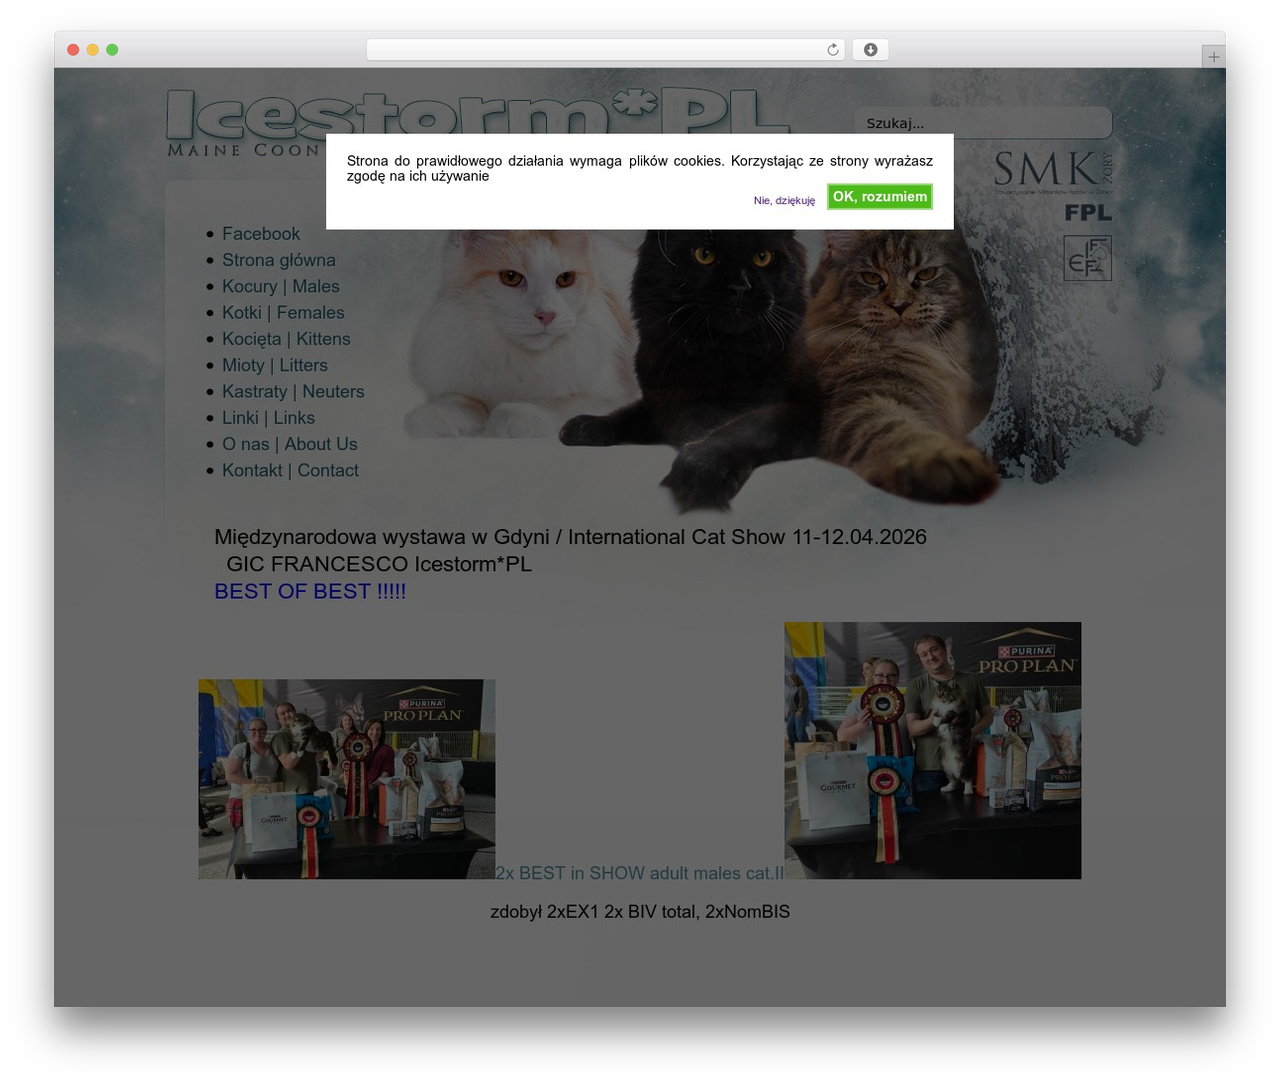
Task: Accept cookies with OK, rozumiem
Action: point(880,196)
